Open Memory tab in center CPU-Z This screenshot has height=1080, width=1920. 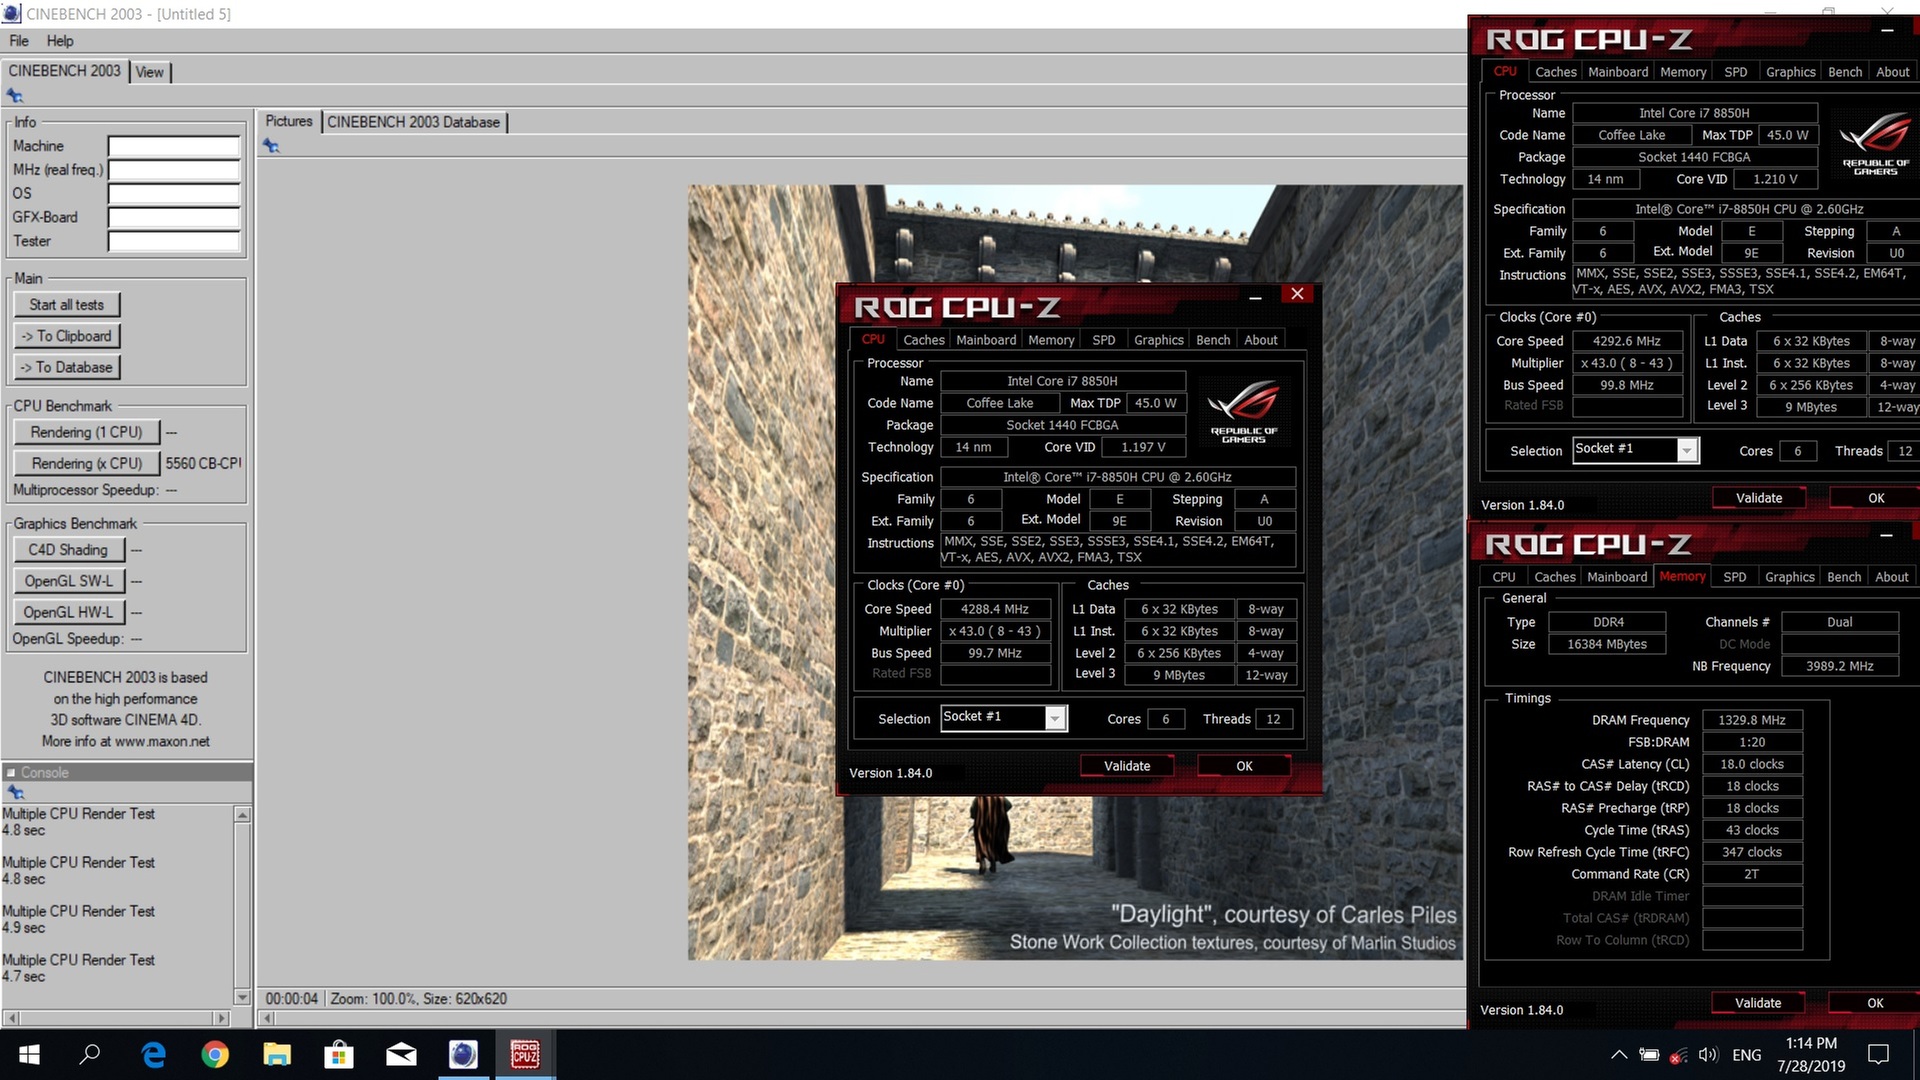pyautogui.click(x=1051, y=340)
